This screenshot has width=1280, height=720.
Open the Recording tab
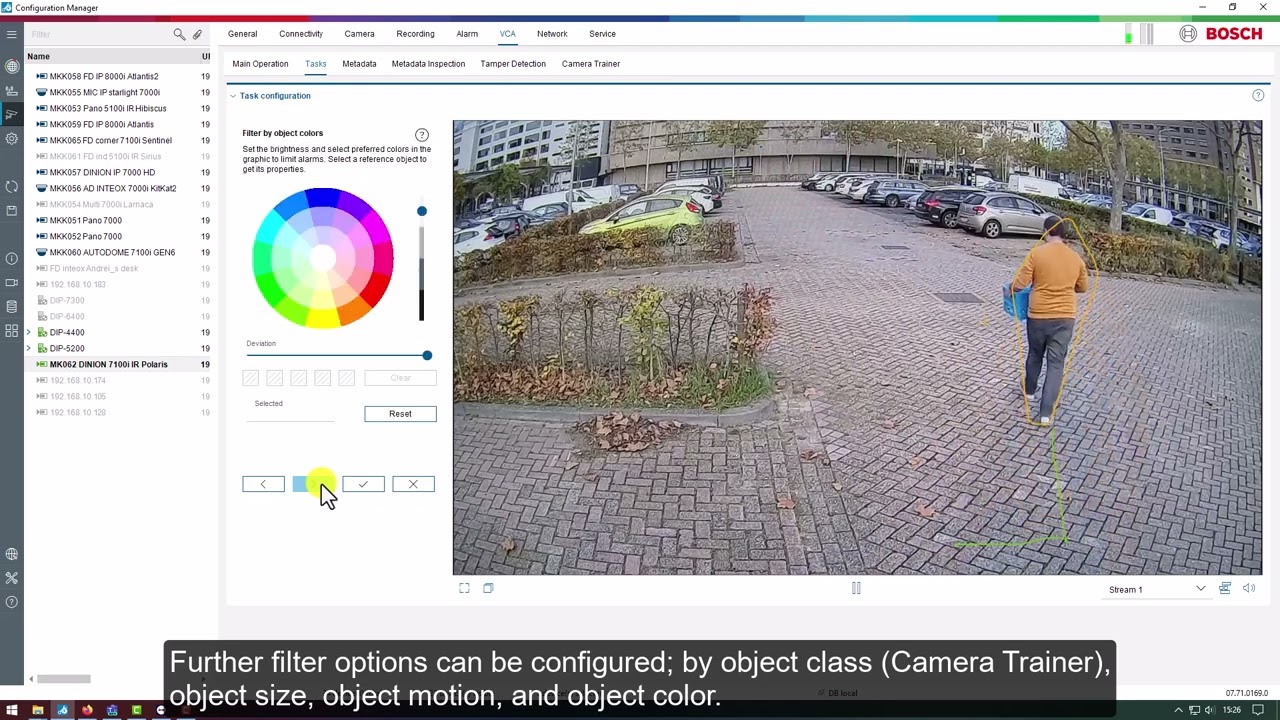(415, 34)
